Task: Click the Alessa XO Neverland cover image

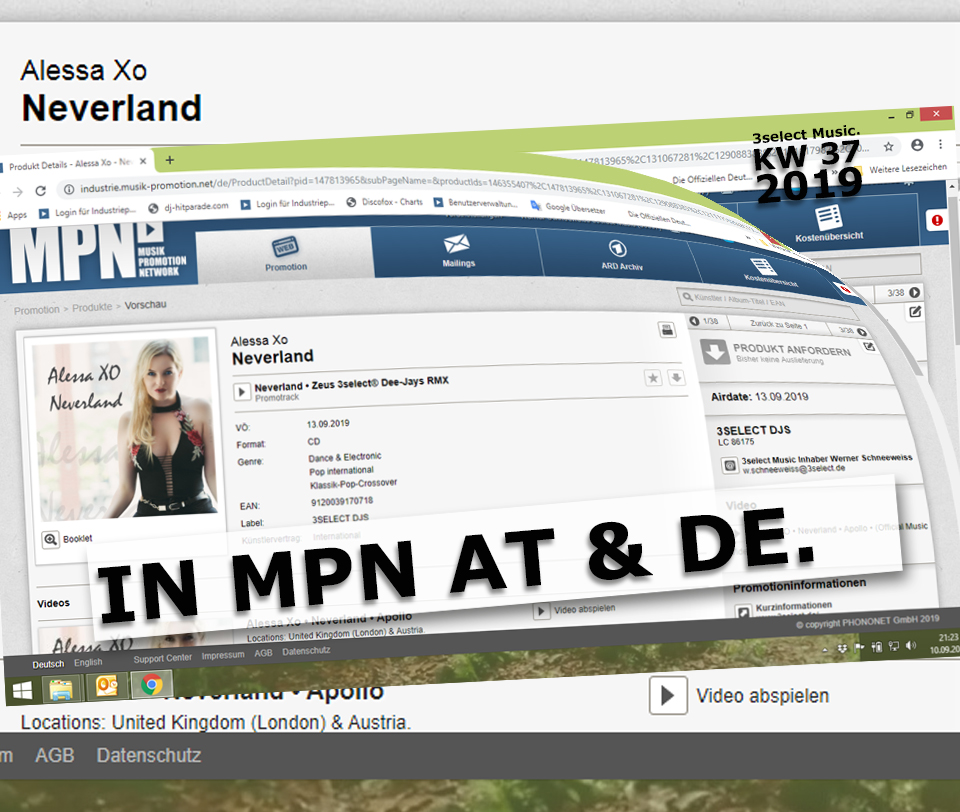Action: (124, 428)
